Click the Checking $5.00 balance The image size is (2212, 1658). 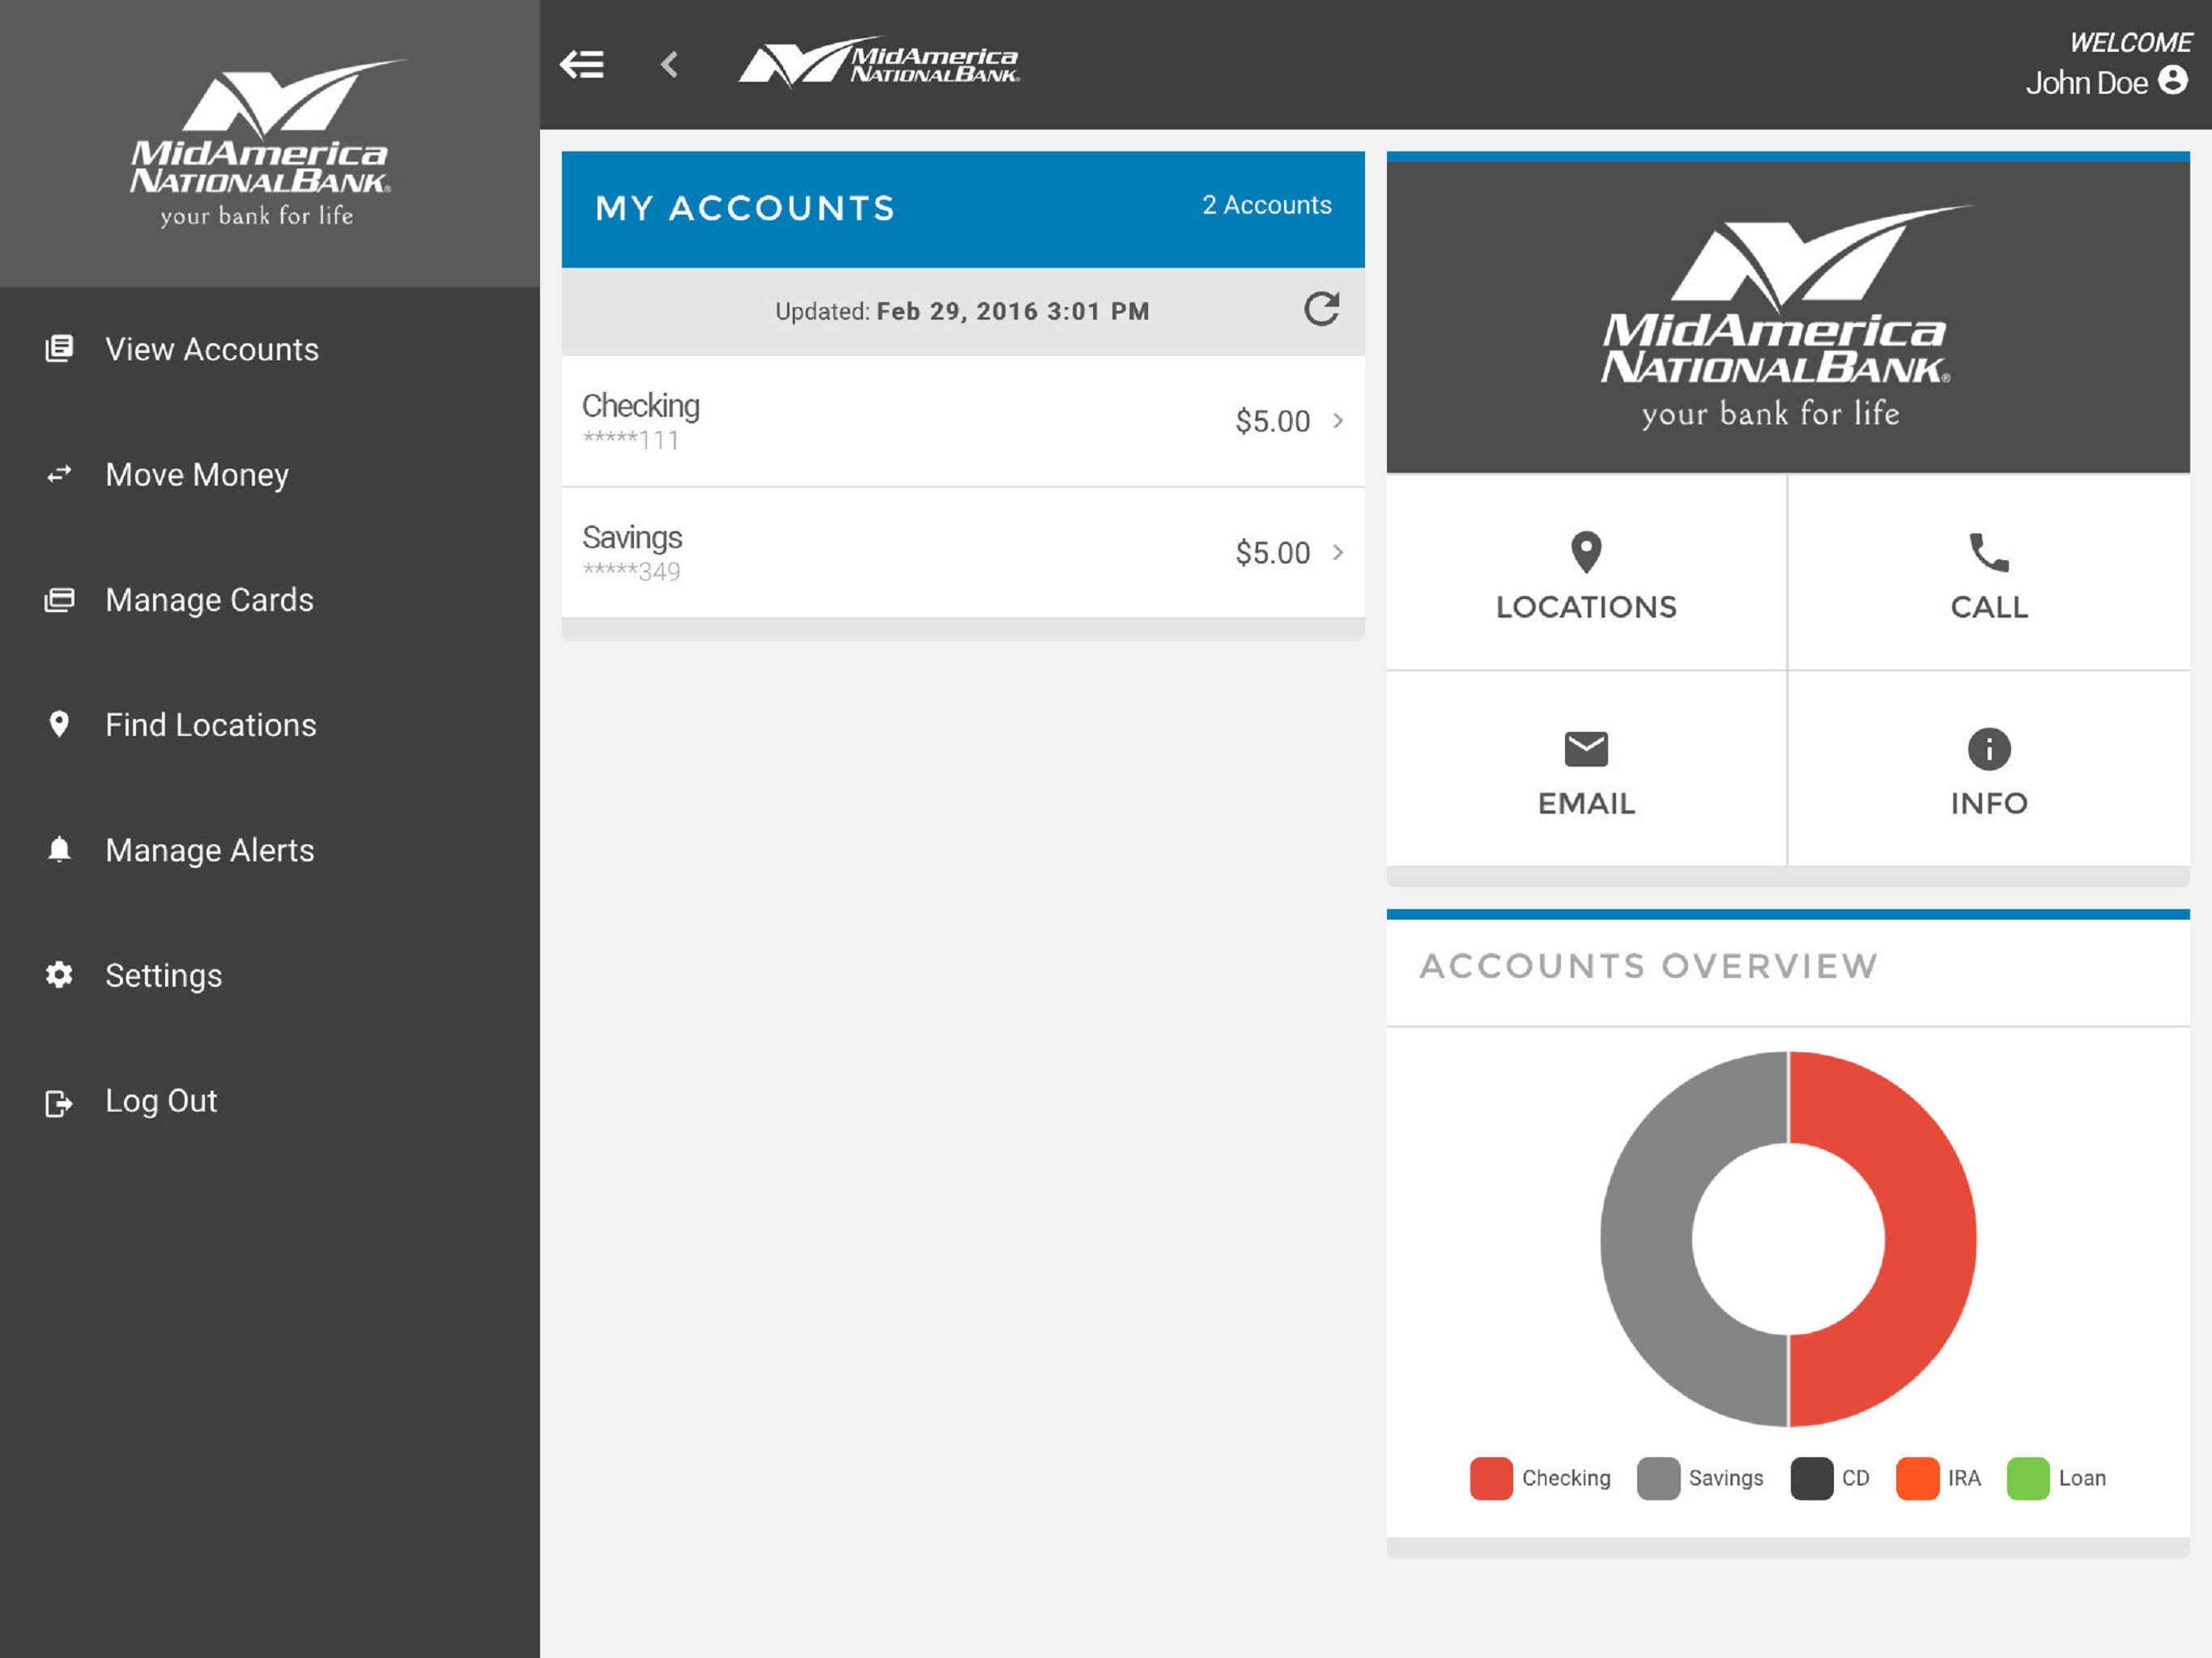tap(1272, 421)
